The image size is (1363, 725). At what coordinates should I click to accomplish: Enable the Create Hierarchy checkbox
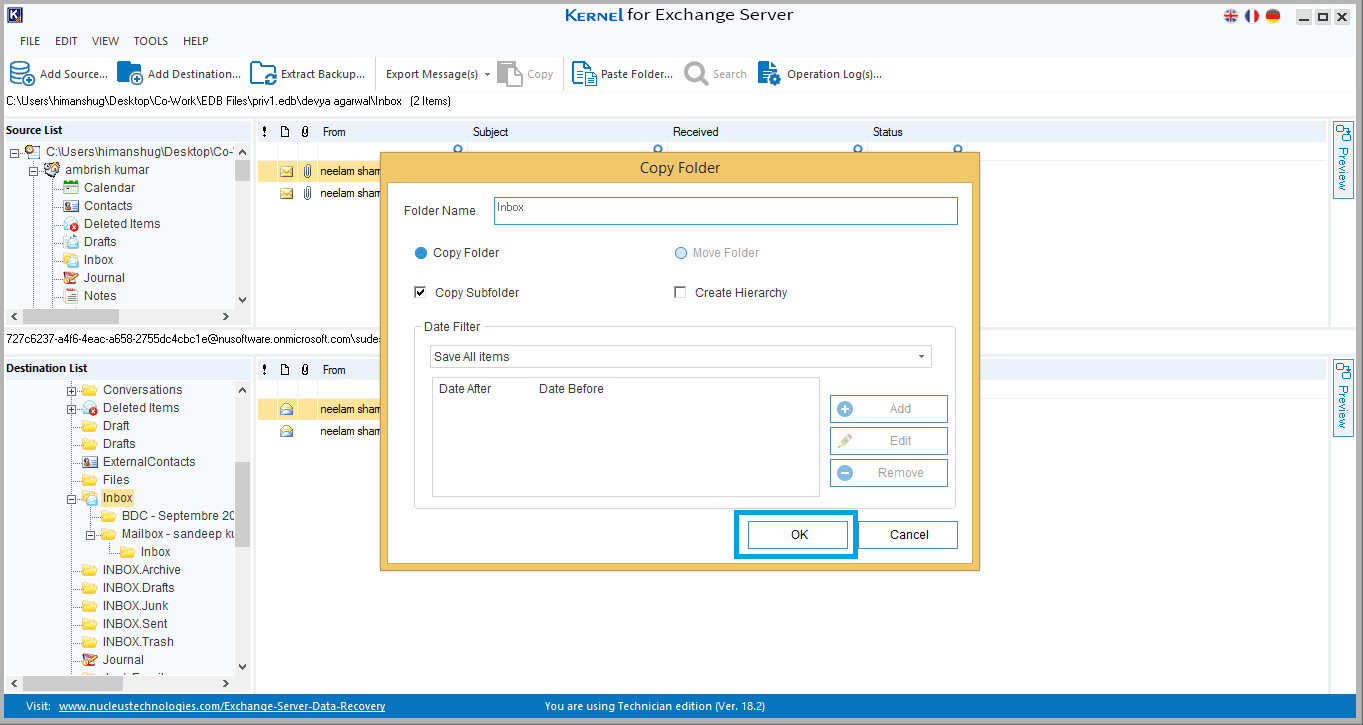tap(680, 292)
